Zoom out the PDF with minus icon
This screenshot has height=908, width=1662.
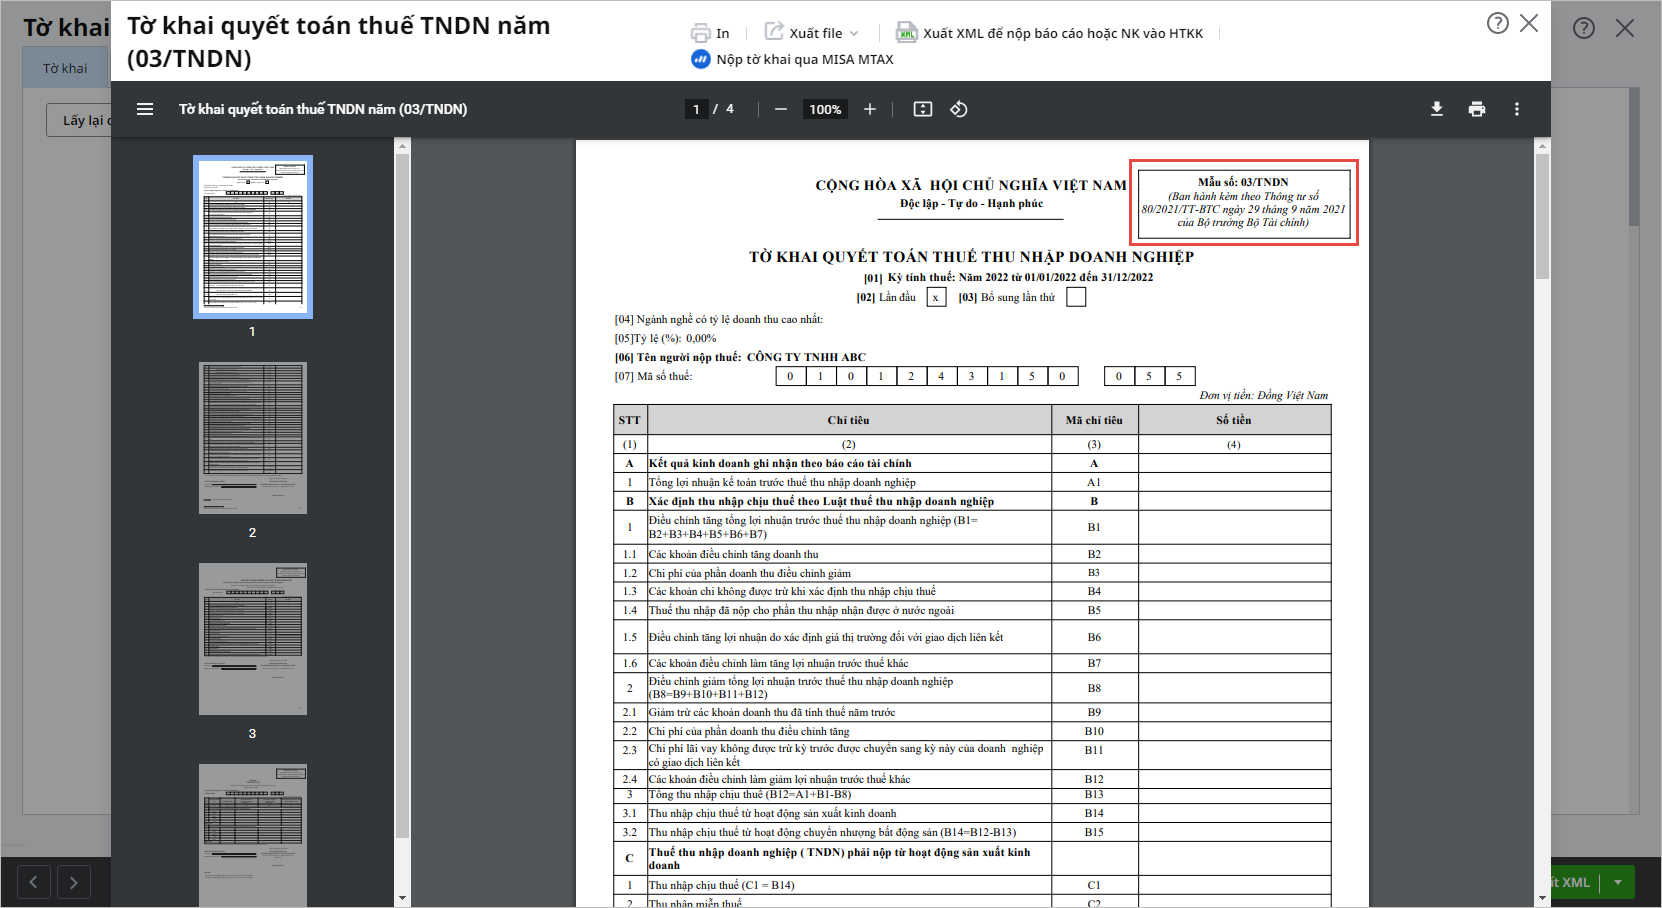(781, 109)
